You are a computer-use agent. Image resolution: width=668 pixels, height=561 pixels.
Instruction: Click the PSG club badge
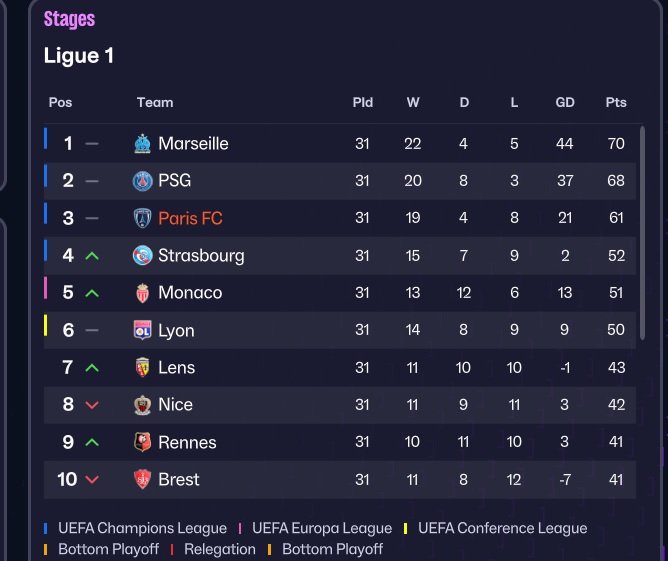click(x=142, y=181)
